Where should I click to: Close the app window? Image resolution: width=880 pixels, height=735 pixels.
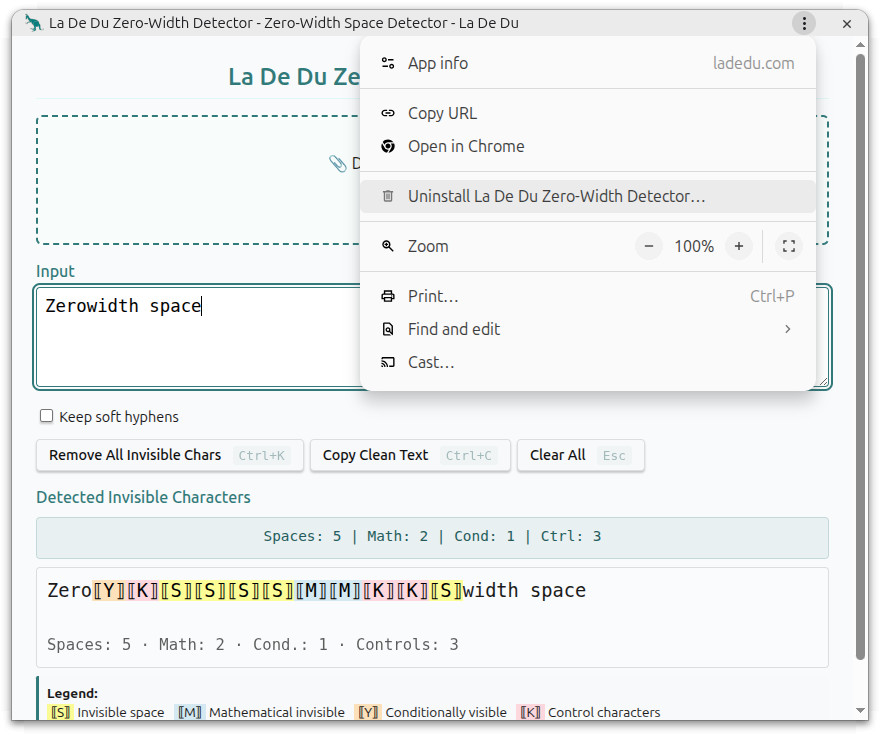click(847, 24)
